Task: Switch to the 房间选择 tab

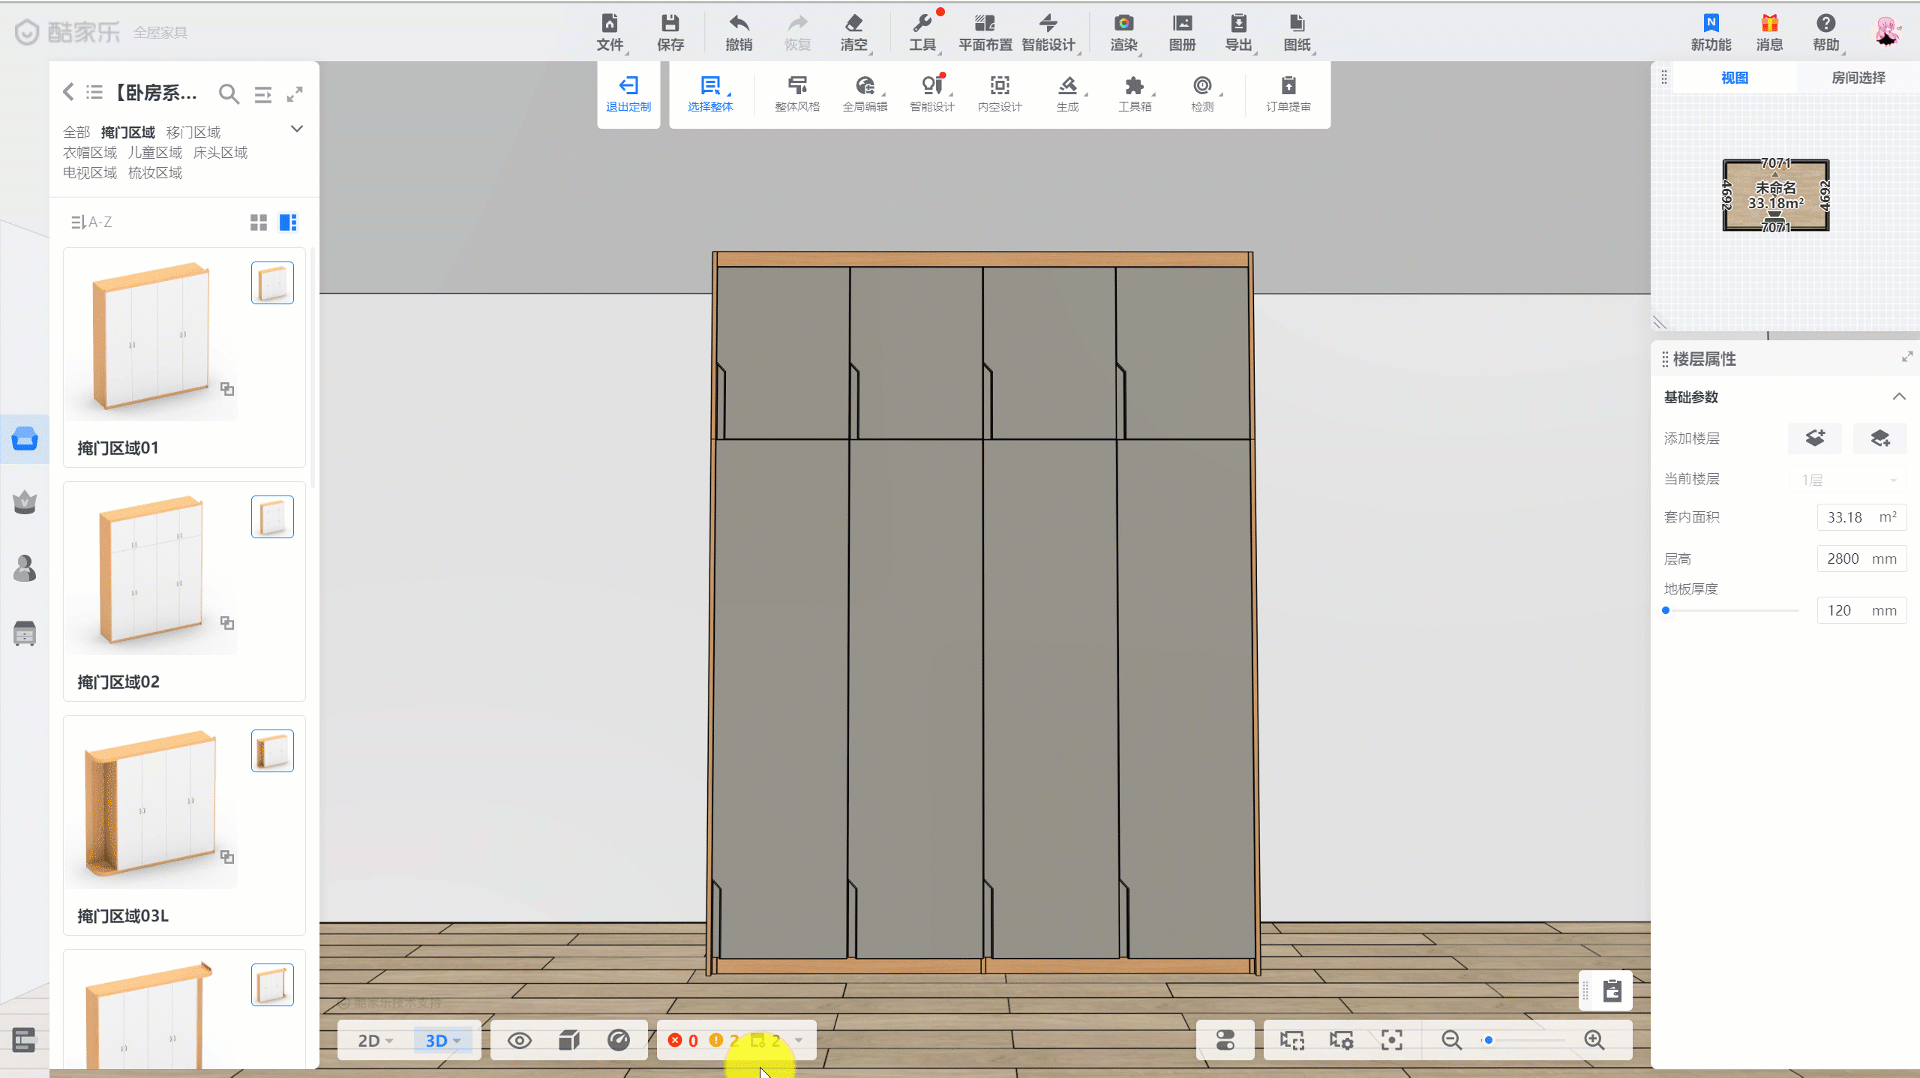Action: [1857, 78]
